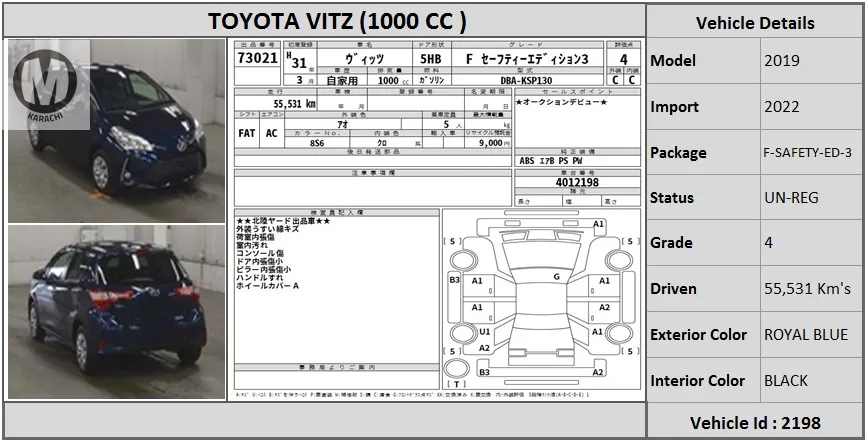Click the Status row label
This screenshot has width=868, height=441.
[x=671, y=198]
